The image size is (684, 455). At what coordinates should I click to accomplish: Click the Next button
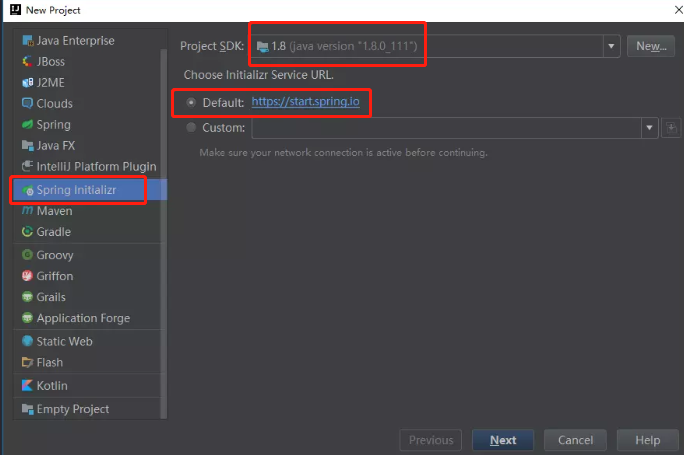[x=503, y=440]
